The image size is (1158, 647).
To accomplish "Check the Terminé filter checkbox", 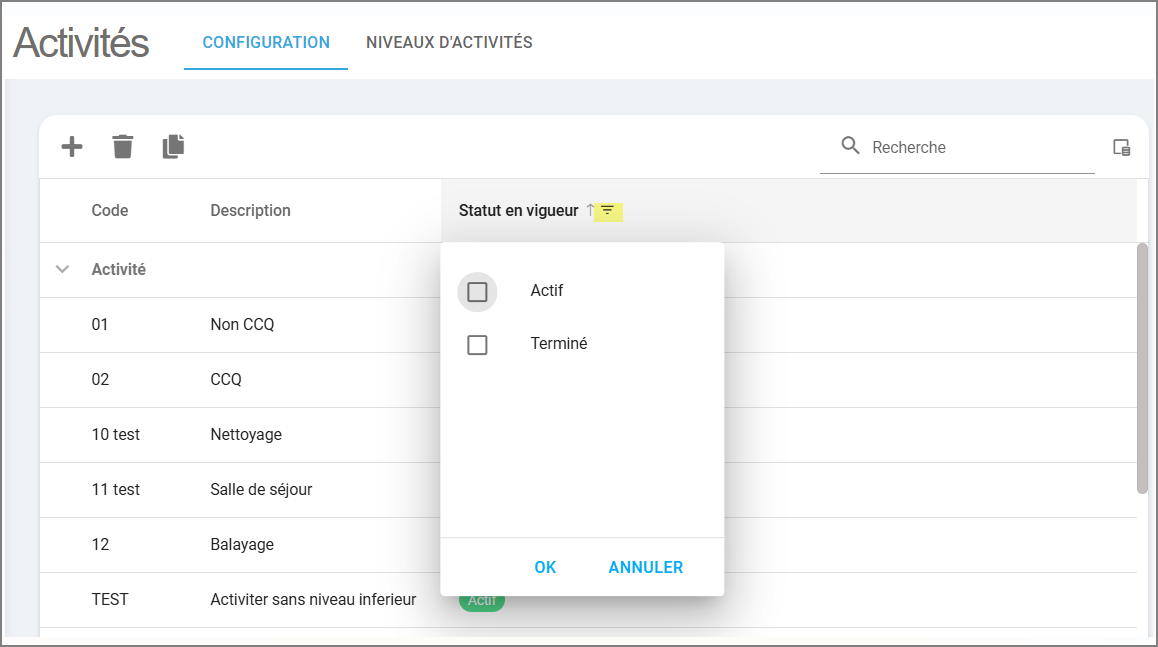I will 477,345.
